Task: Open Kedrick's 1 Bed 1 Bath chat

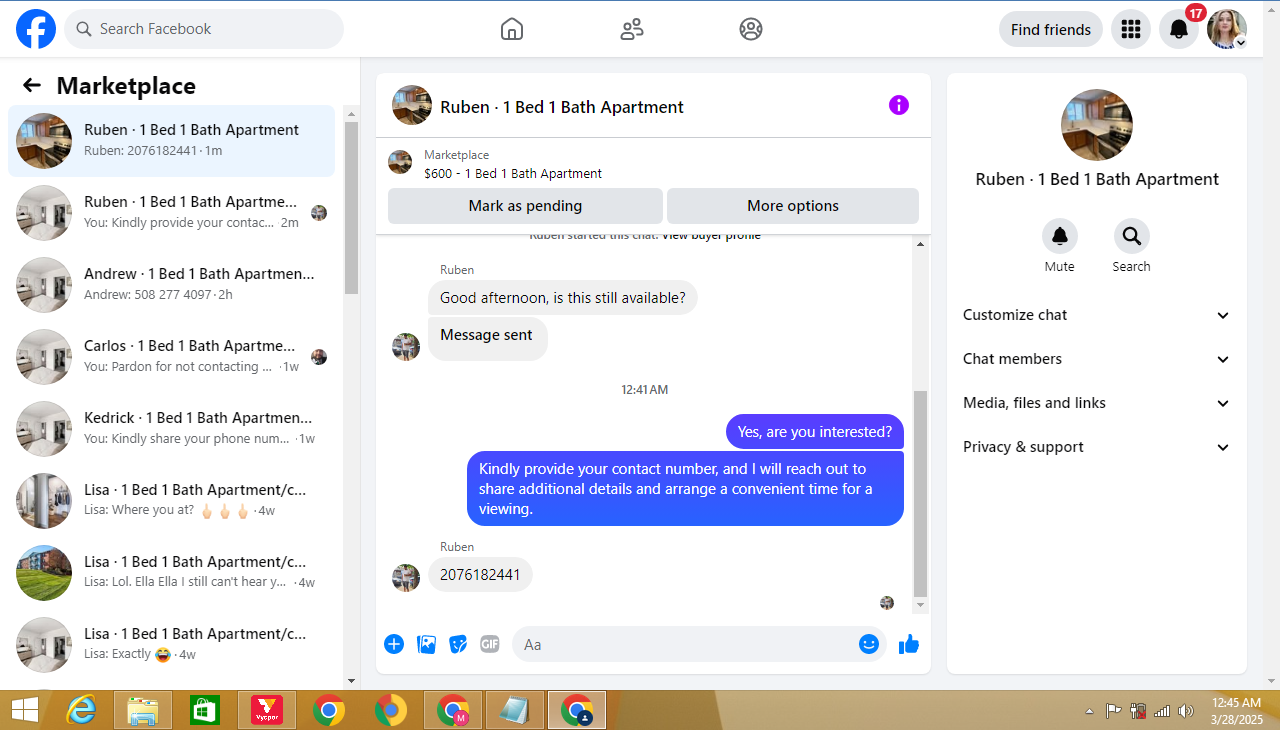Action: tap(172, 429)
